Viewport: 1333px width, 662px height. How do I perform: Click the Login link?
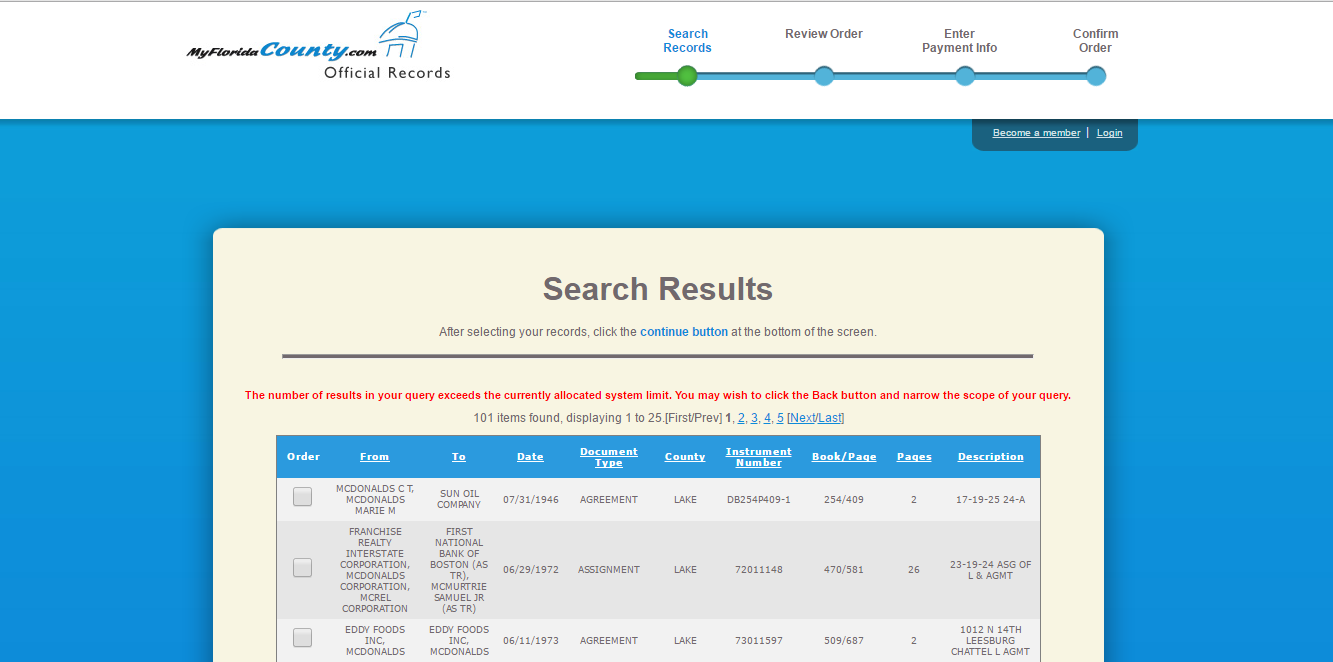click(1109, 133)
